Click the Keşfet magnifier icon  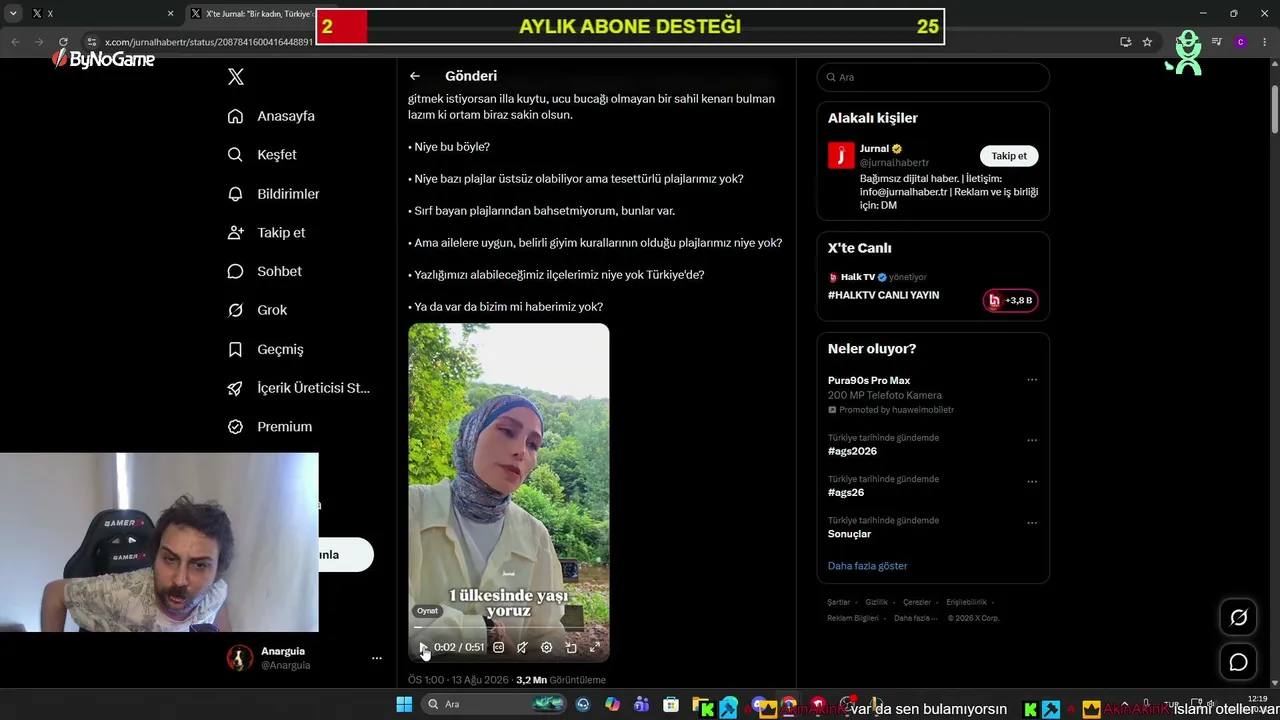point(235,155)
